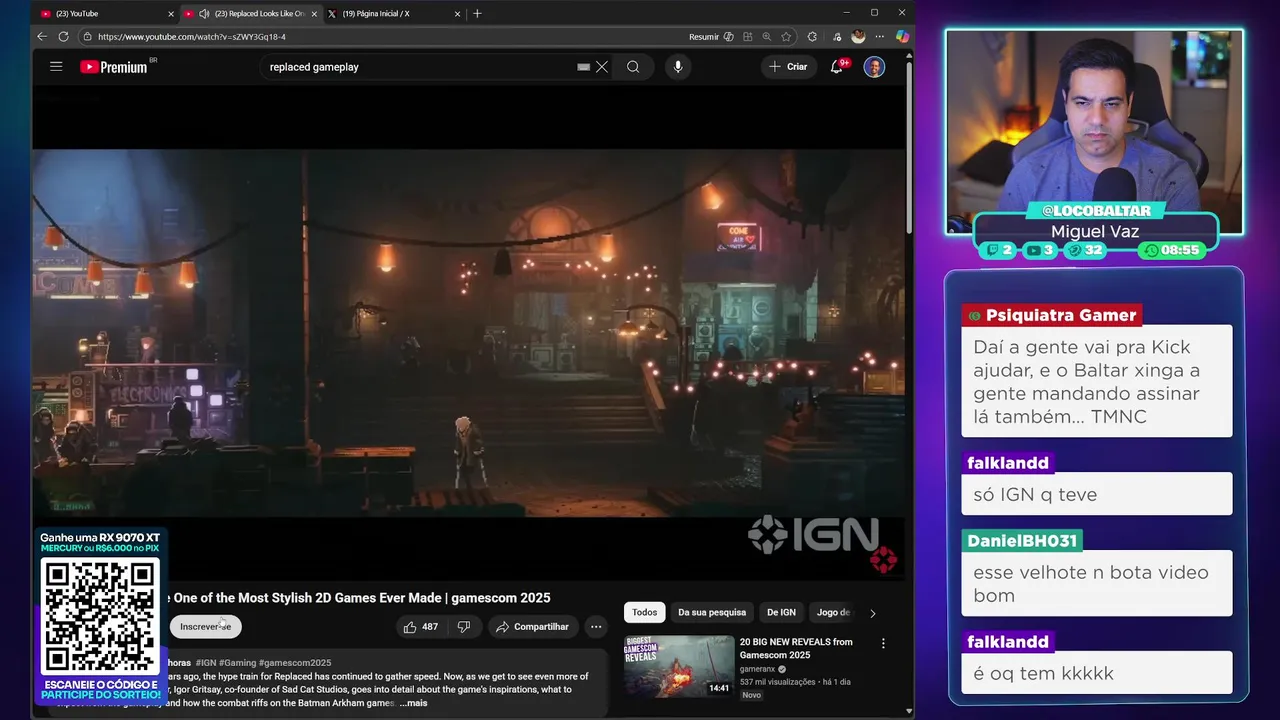Dislike the video with thumbs down
Image resolution: width=1280 pixels, height=720 pixels.
pos(464,627)
